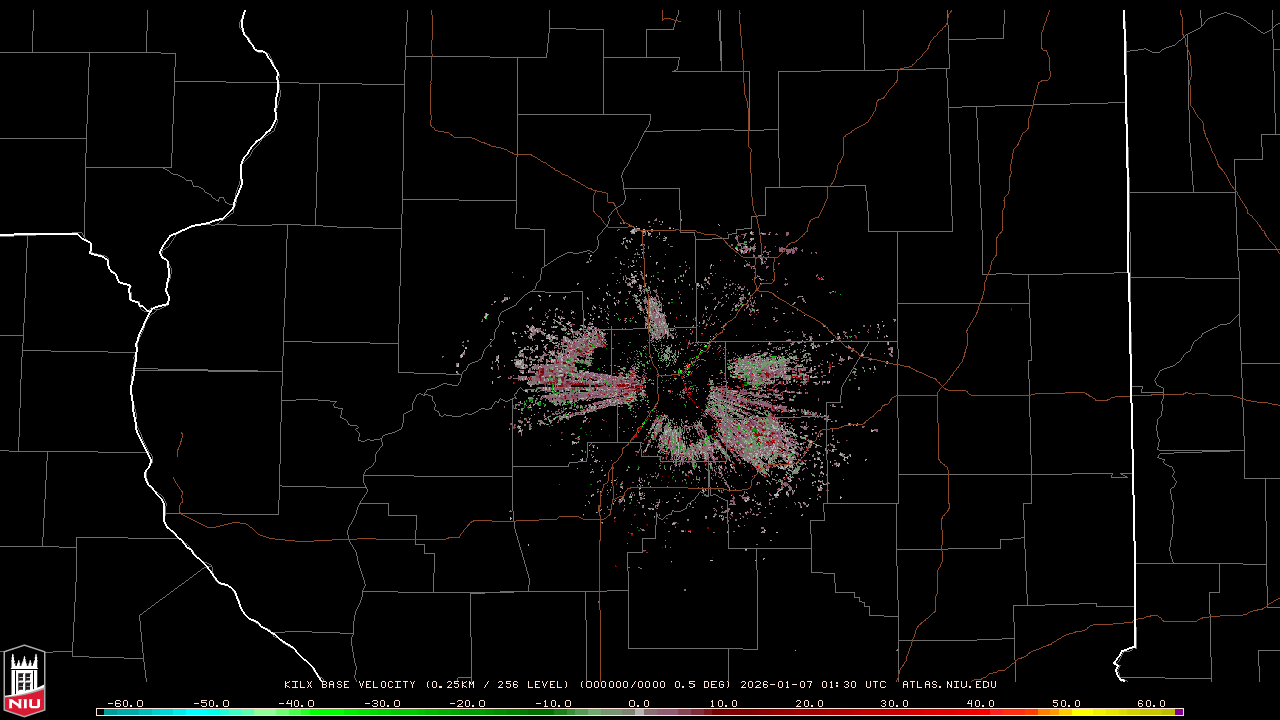Click the -30.0 green scale label
Viewport: 1280px width, 720px height.
(382, 703)
